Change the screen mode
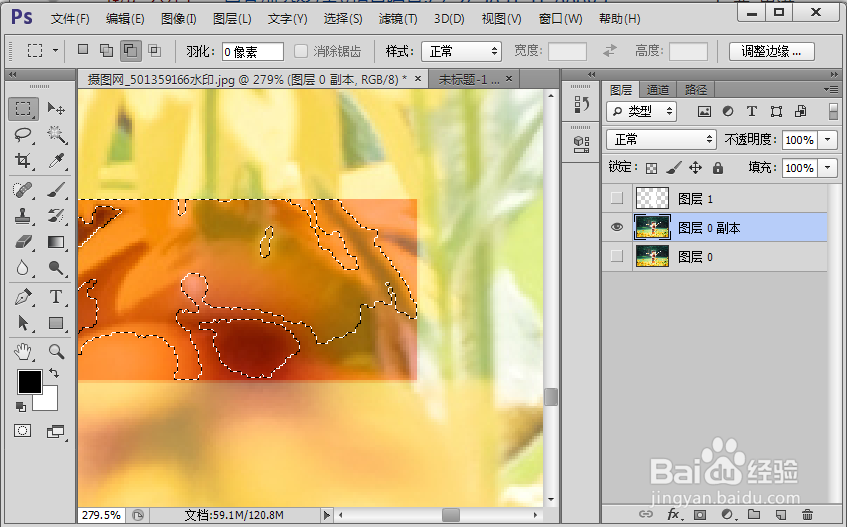847x527 pixels. [55, 431]
